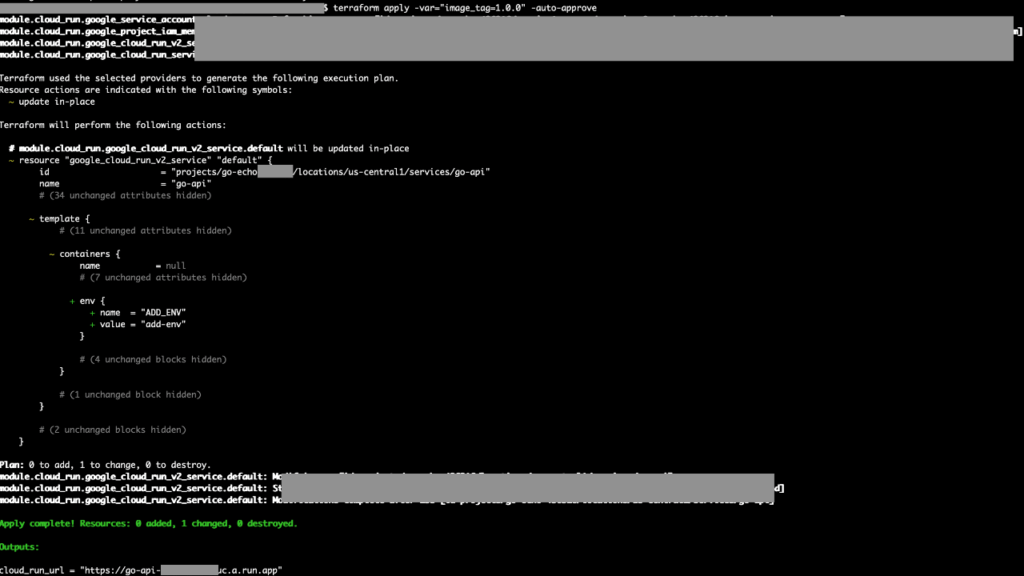Click "Terraform will perform the following actions" line
This screenshot has height=576, width=1024.
113,125
